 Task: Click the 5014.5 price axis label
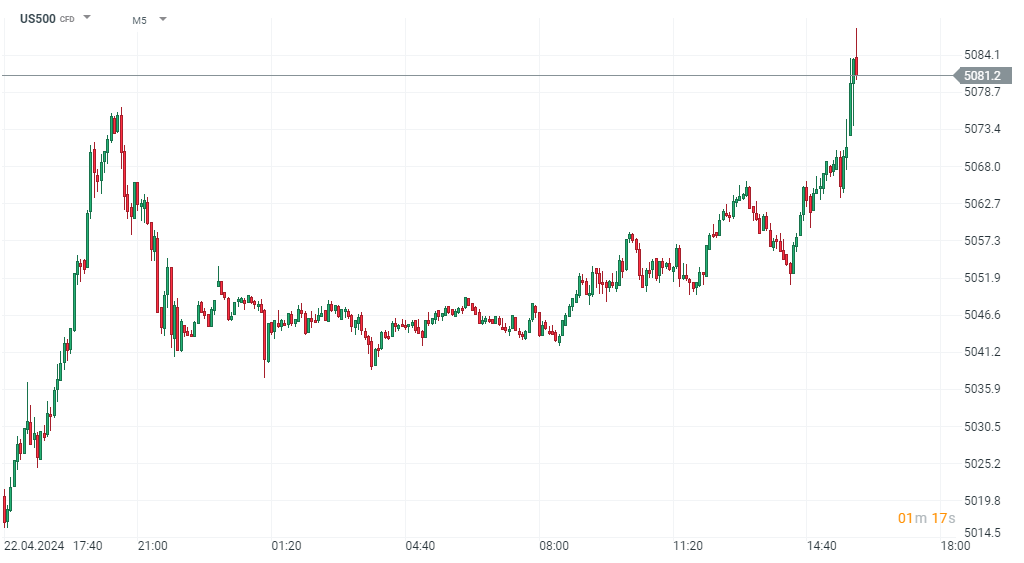click(x=982, y=533)
